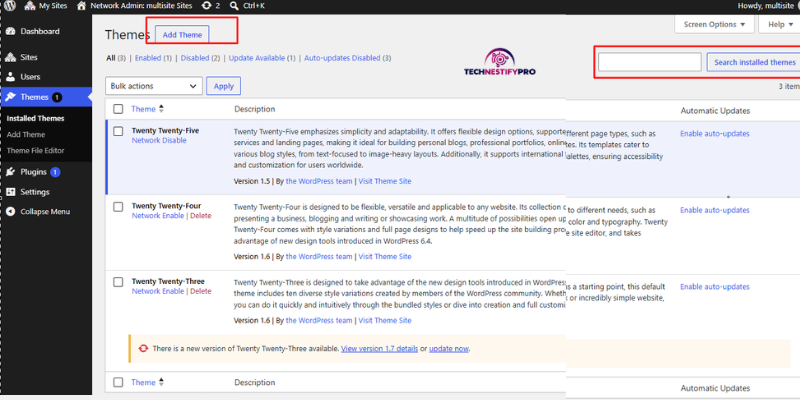This screenshot has width=800, height=400.
Task: Open the Plugins plug icon in sidebar
Action: tap(10, 172)
